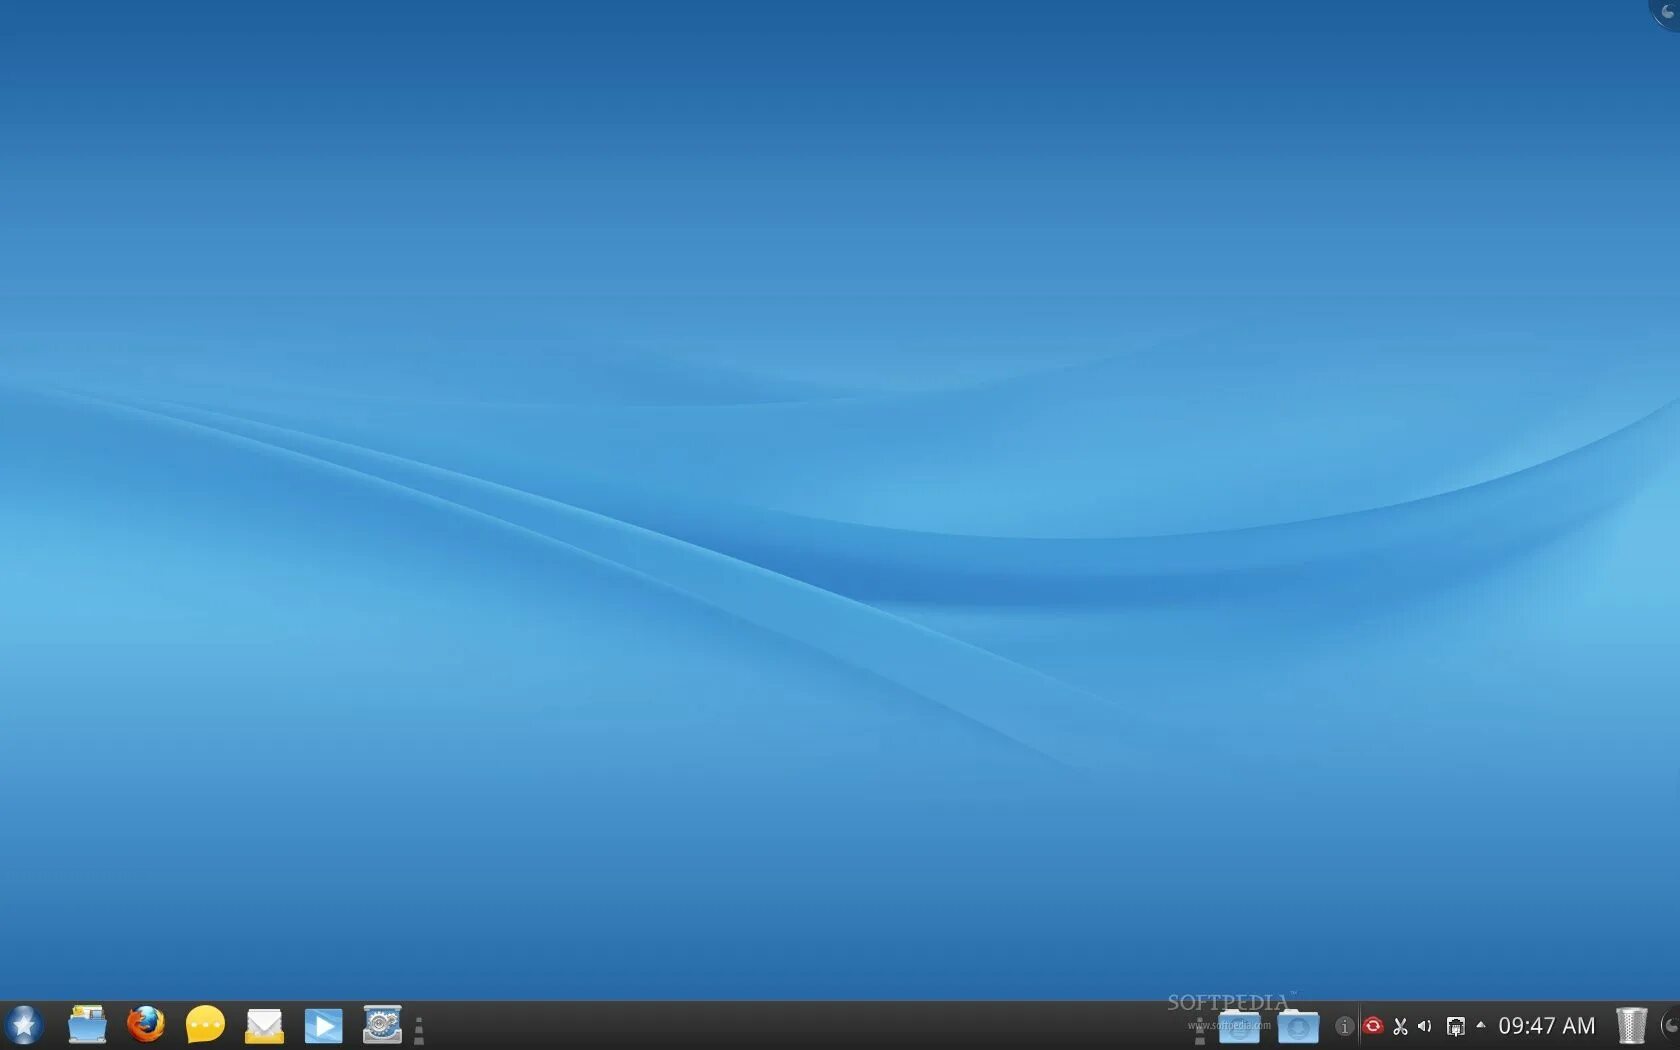This screenshot has width=1680, height=1050.
Task: Open the panel toolbox at taskbar end
Action: click(1670, 1026)
